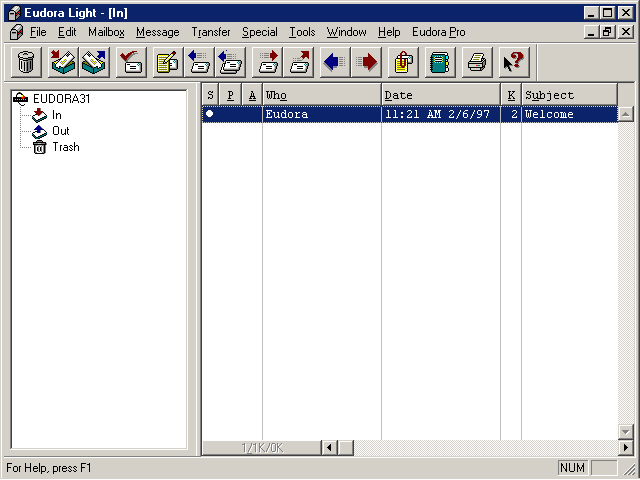Click the Print toolbar icon
The width and height of the screenshot is (640, 480).
point(477,62)
